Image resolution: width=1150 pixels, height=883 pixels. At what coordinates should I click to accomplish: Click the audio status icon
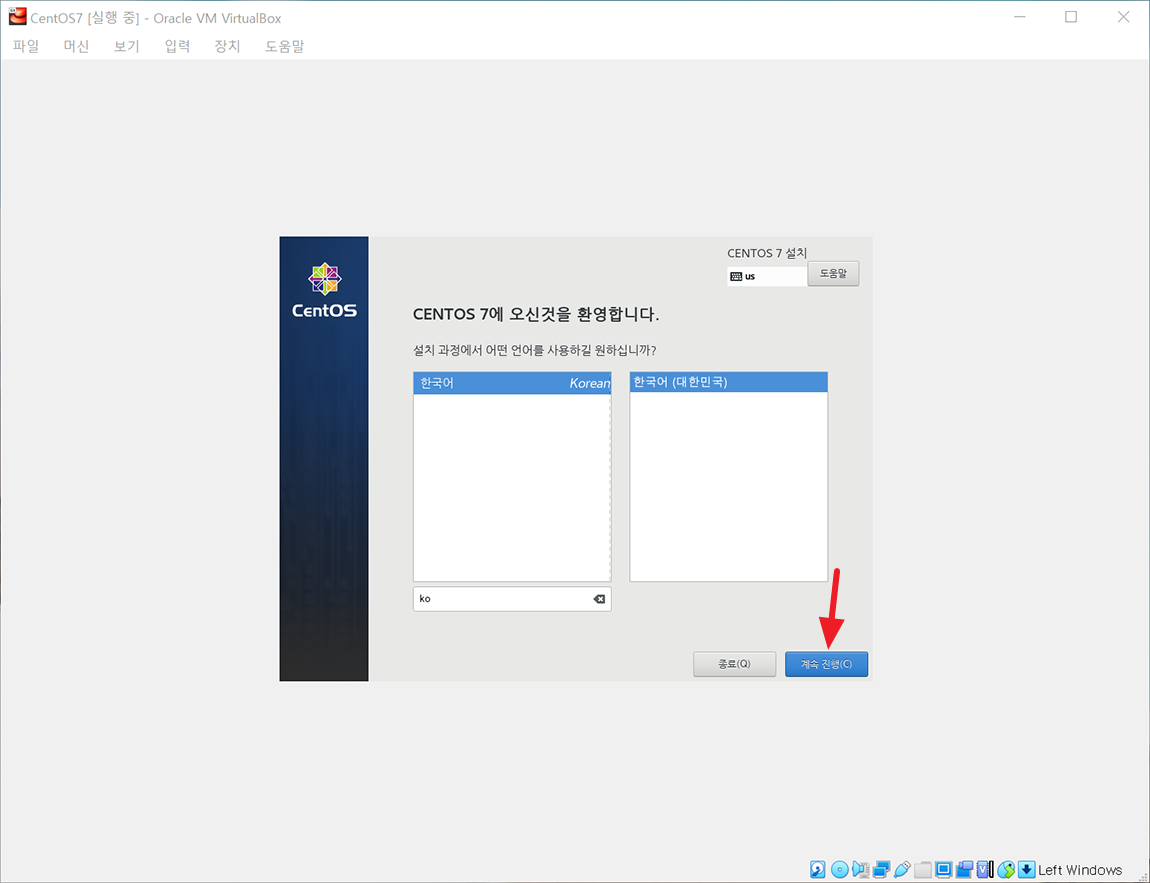coord(860,869)
